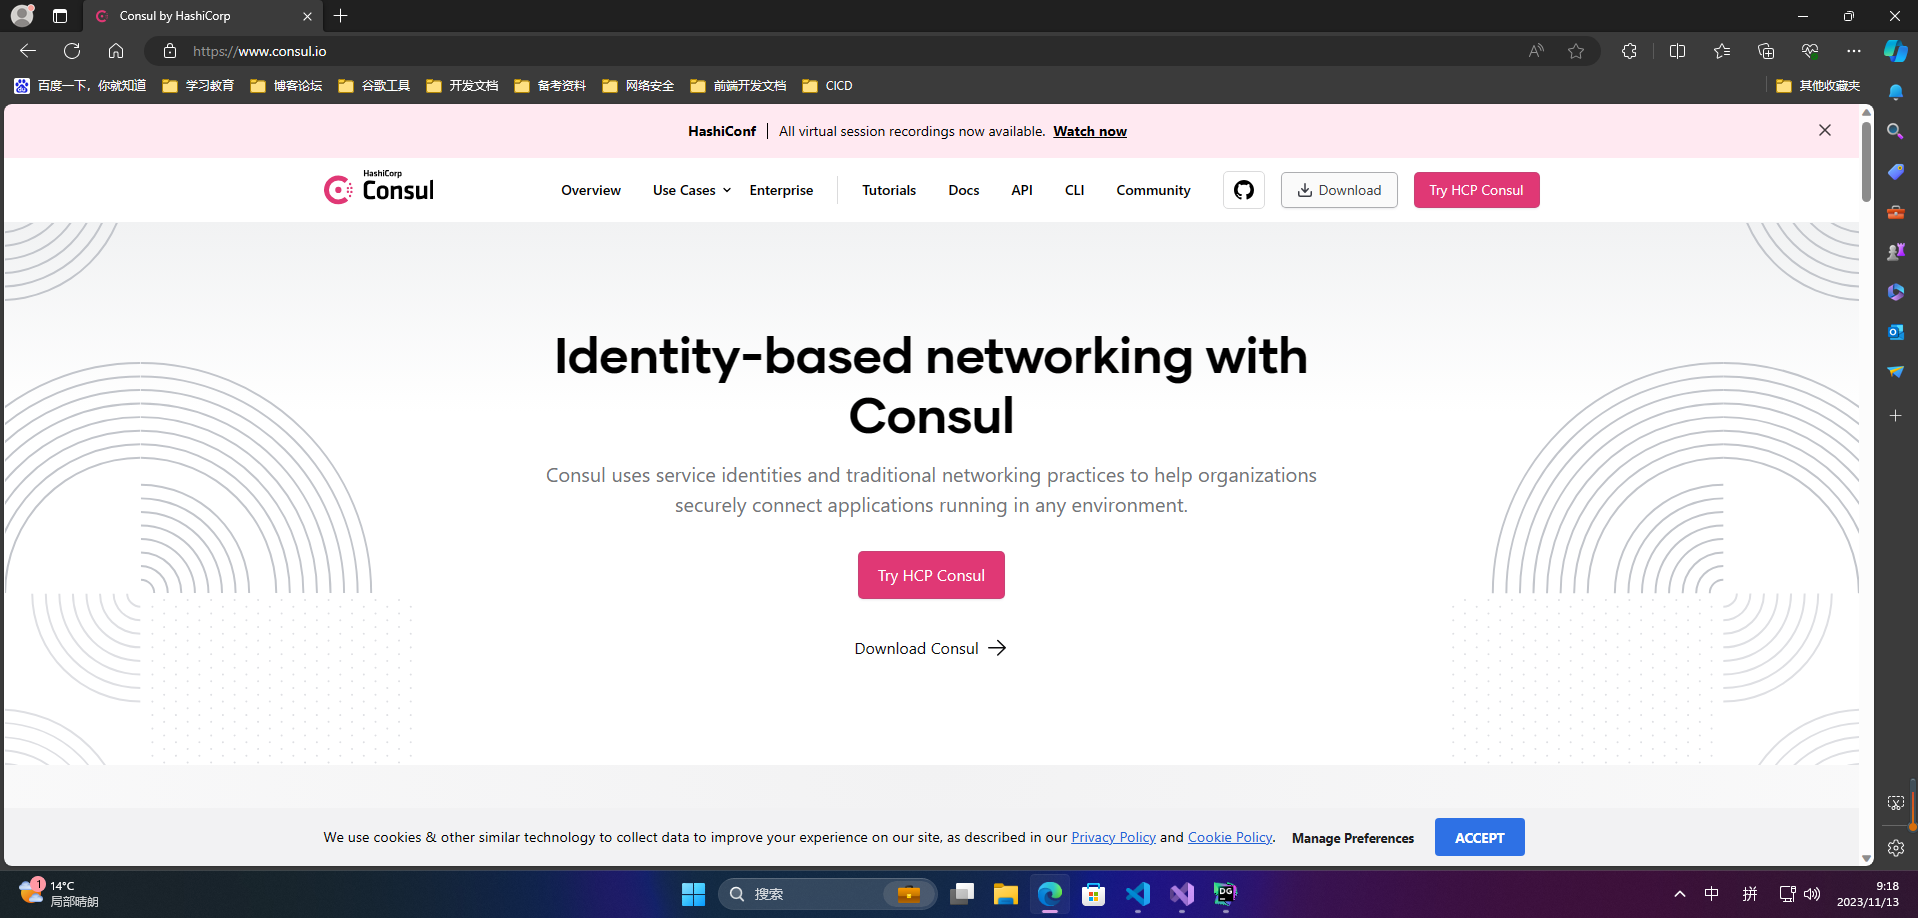This screenshot has width=1918, height=918.
Task: Click the page vertical scrollbar thumb
Action: point(1866,160)
